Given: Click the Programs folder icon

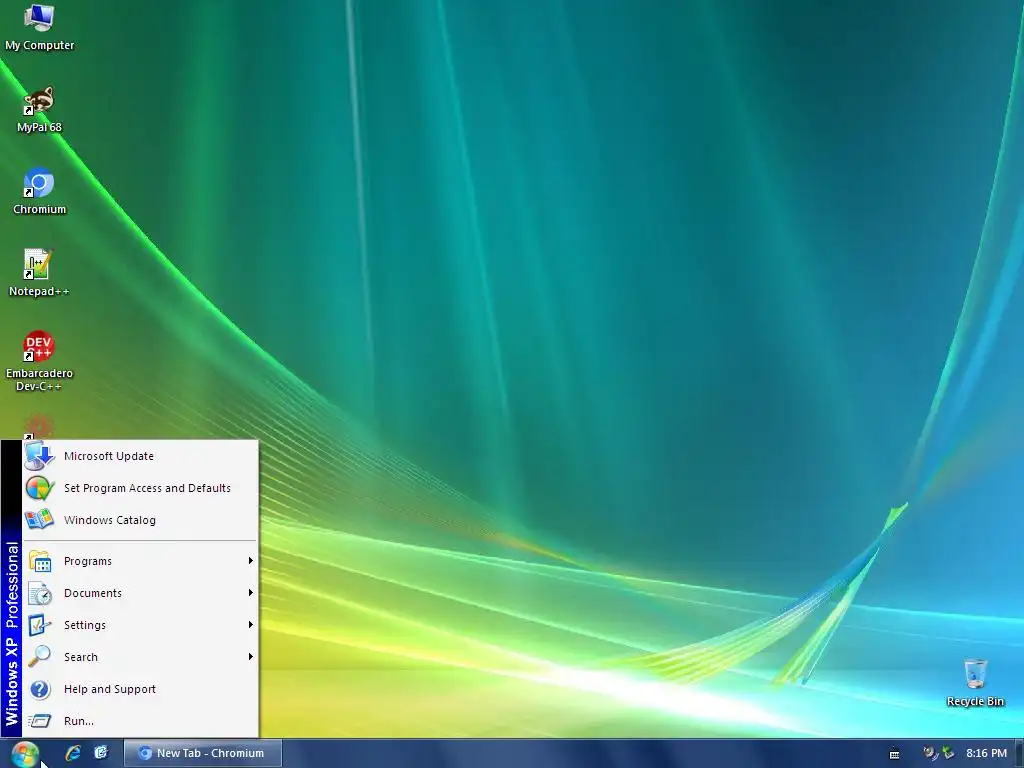Looking at the screenshot, I should coord(39,561).
